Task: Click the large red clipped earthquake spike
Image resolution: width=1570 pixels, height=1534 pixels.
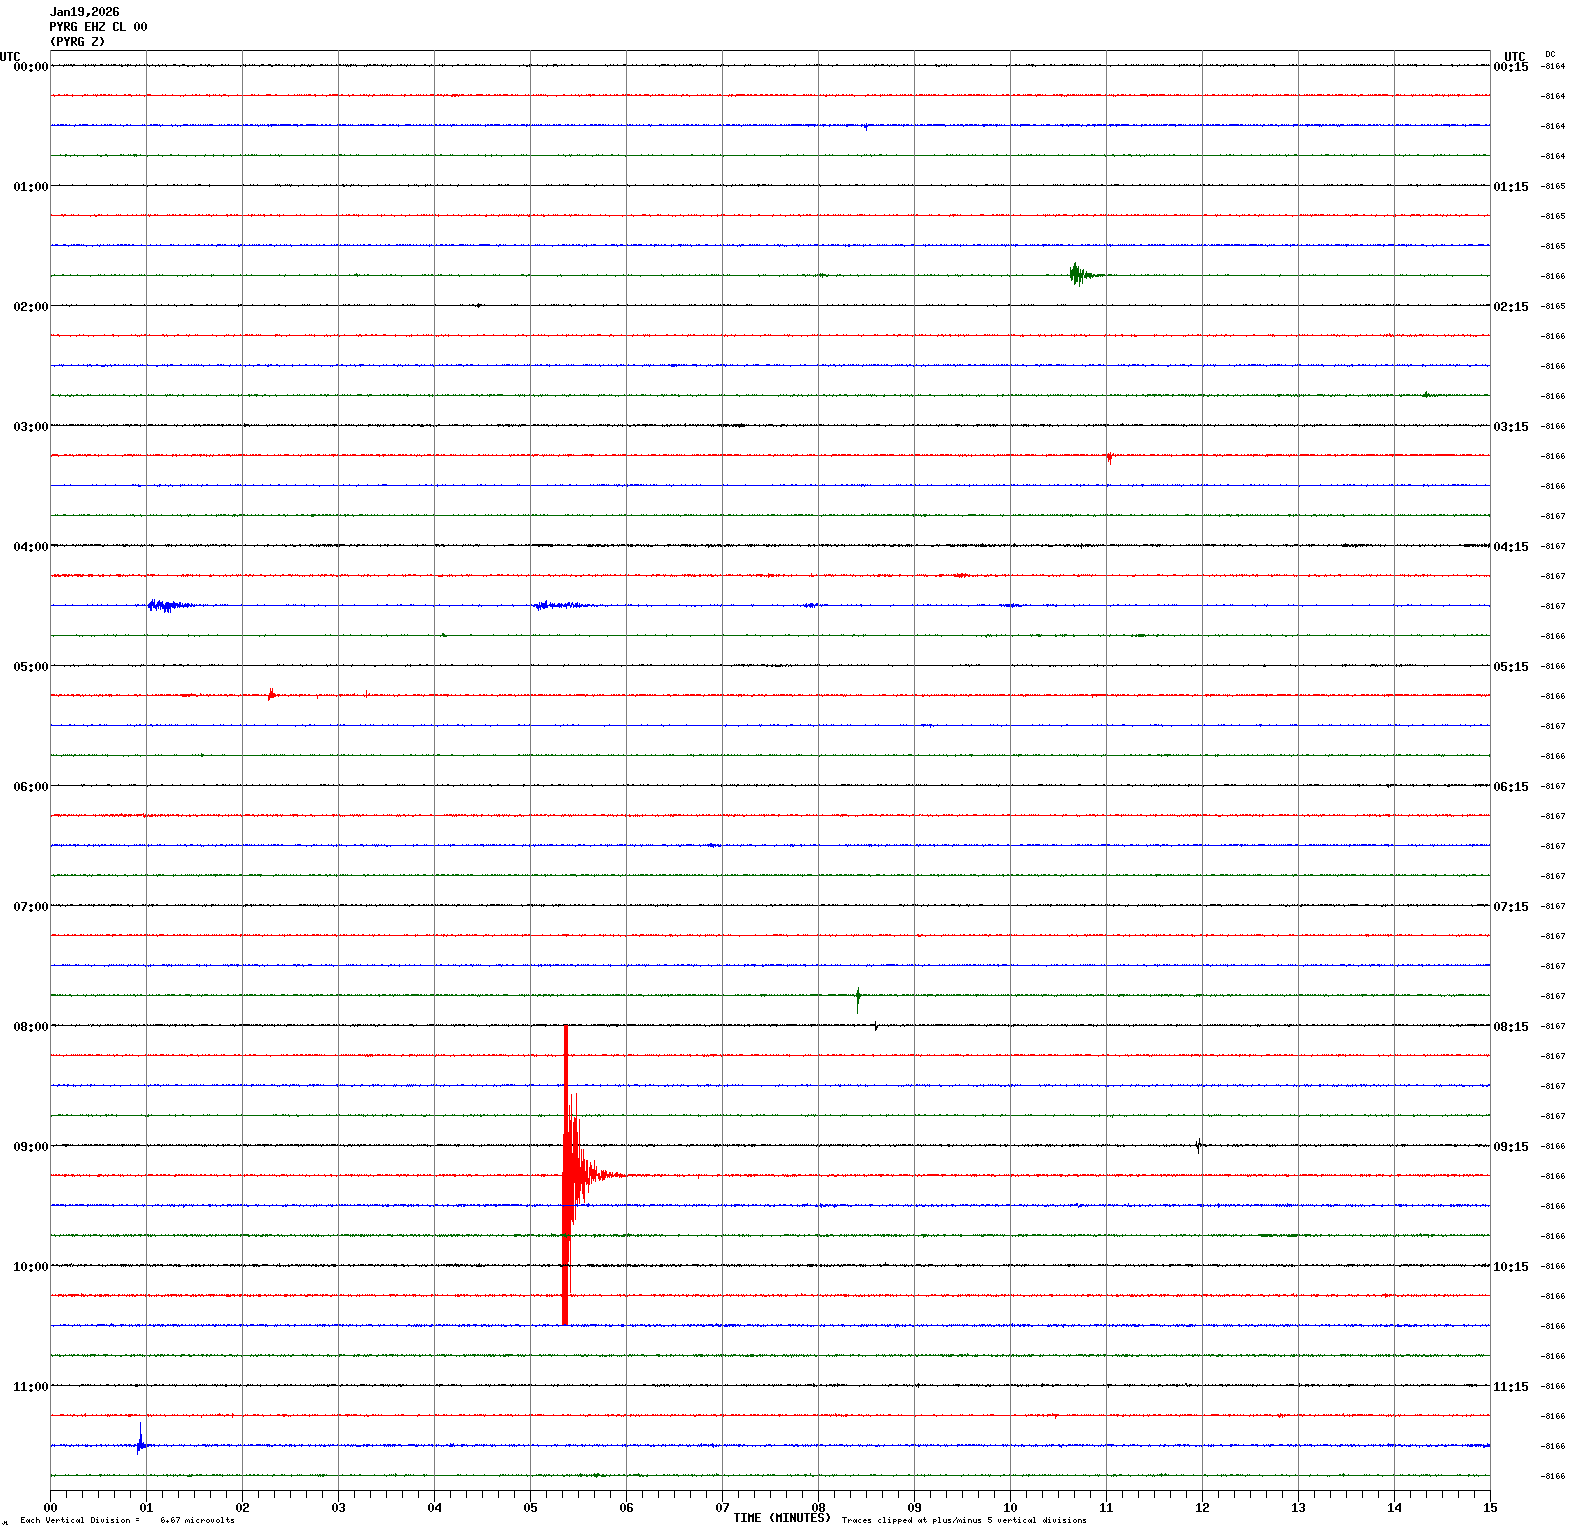Action: (x=566, y=1175)
